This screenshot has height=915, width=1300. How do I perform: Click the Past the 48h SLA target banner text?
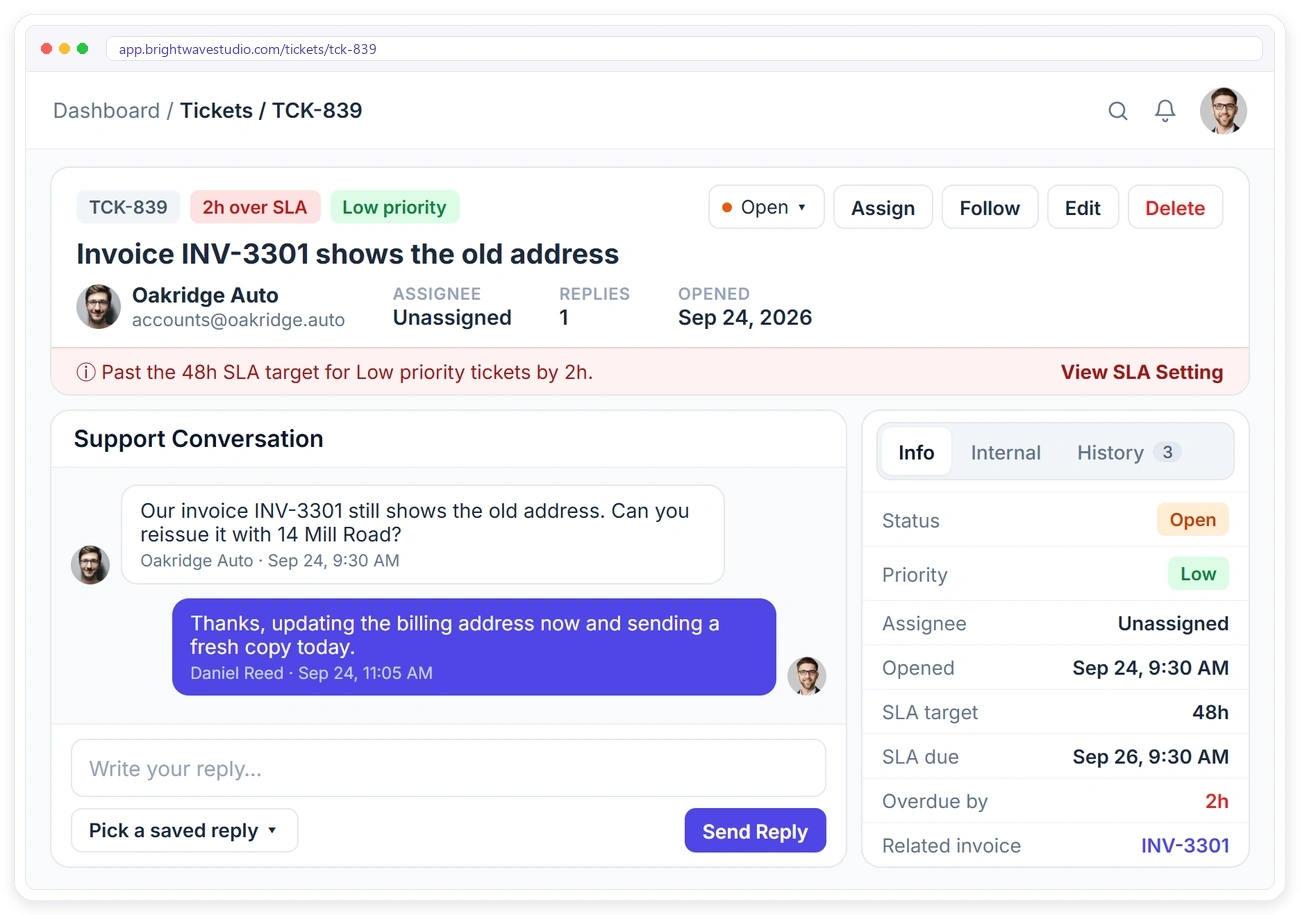click(347, 372)
